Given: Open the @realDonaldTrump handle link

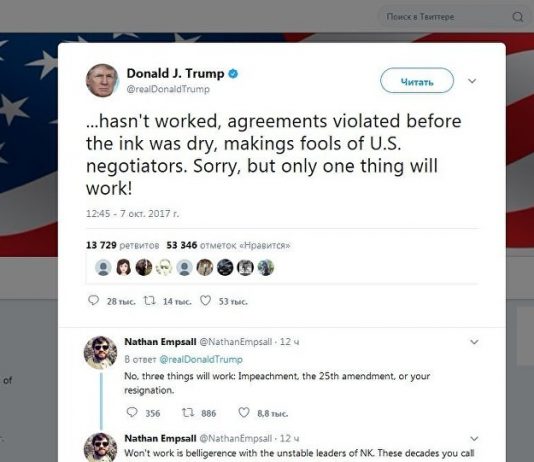Looking at the screenshot, I should point(168,89).
